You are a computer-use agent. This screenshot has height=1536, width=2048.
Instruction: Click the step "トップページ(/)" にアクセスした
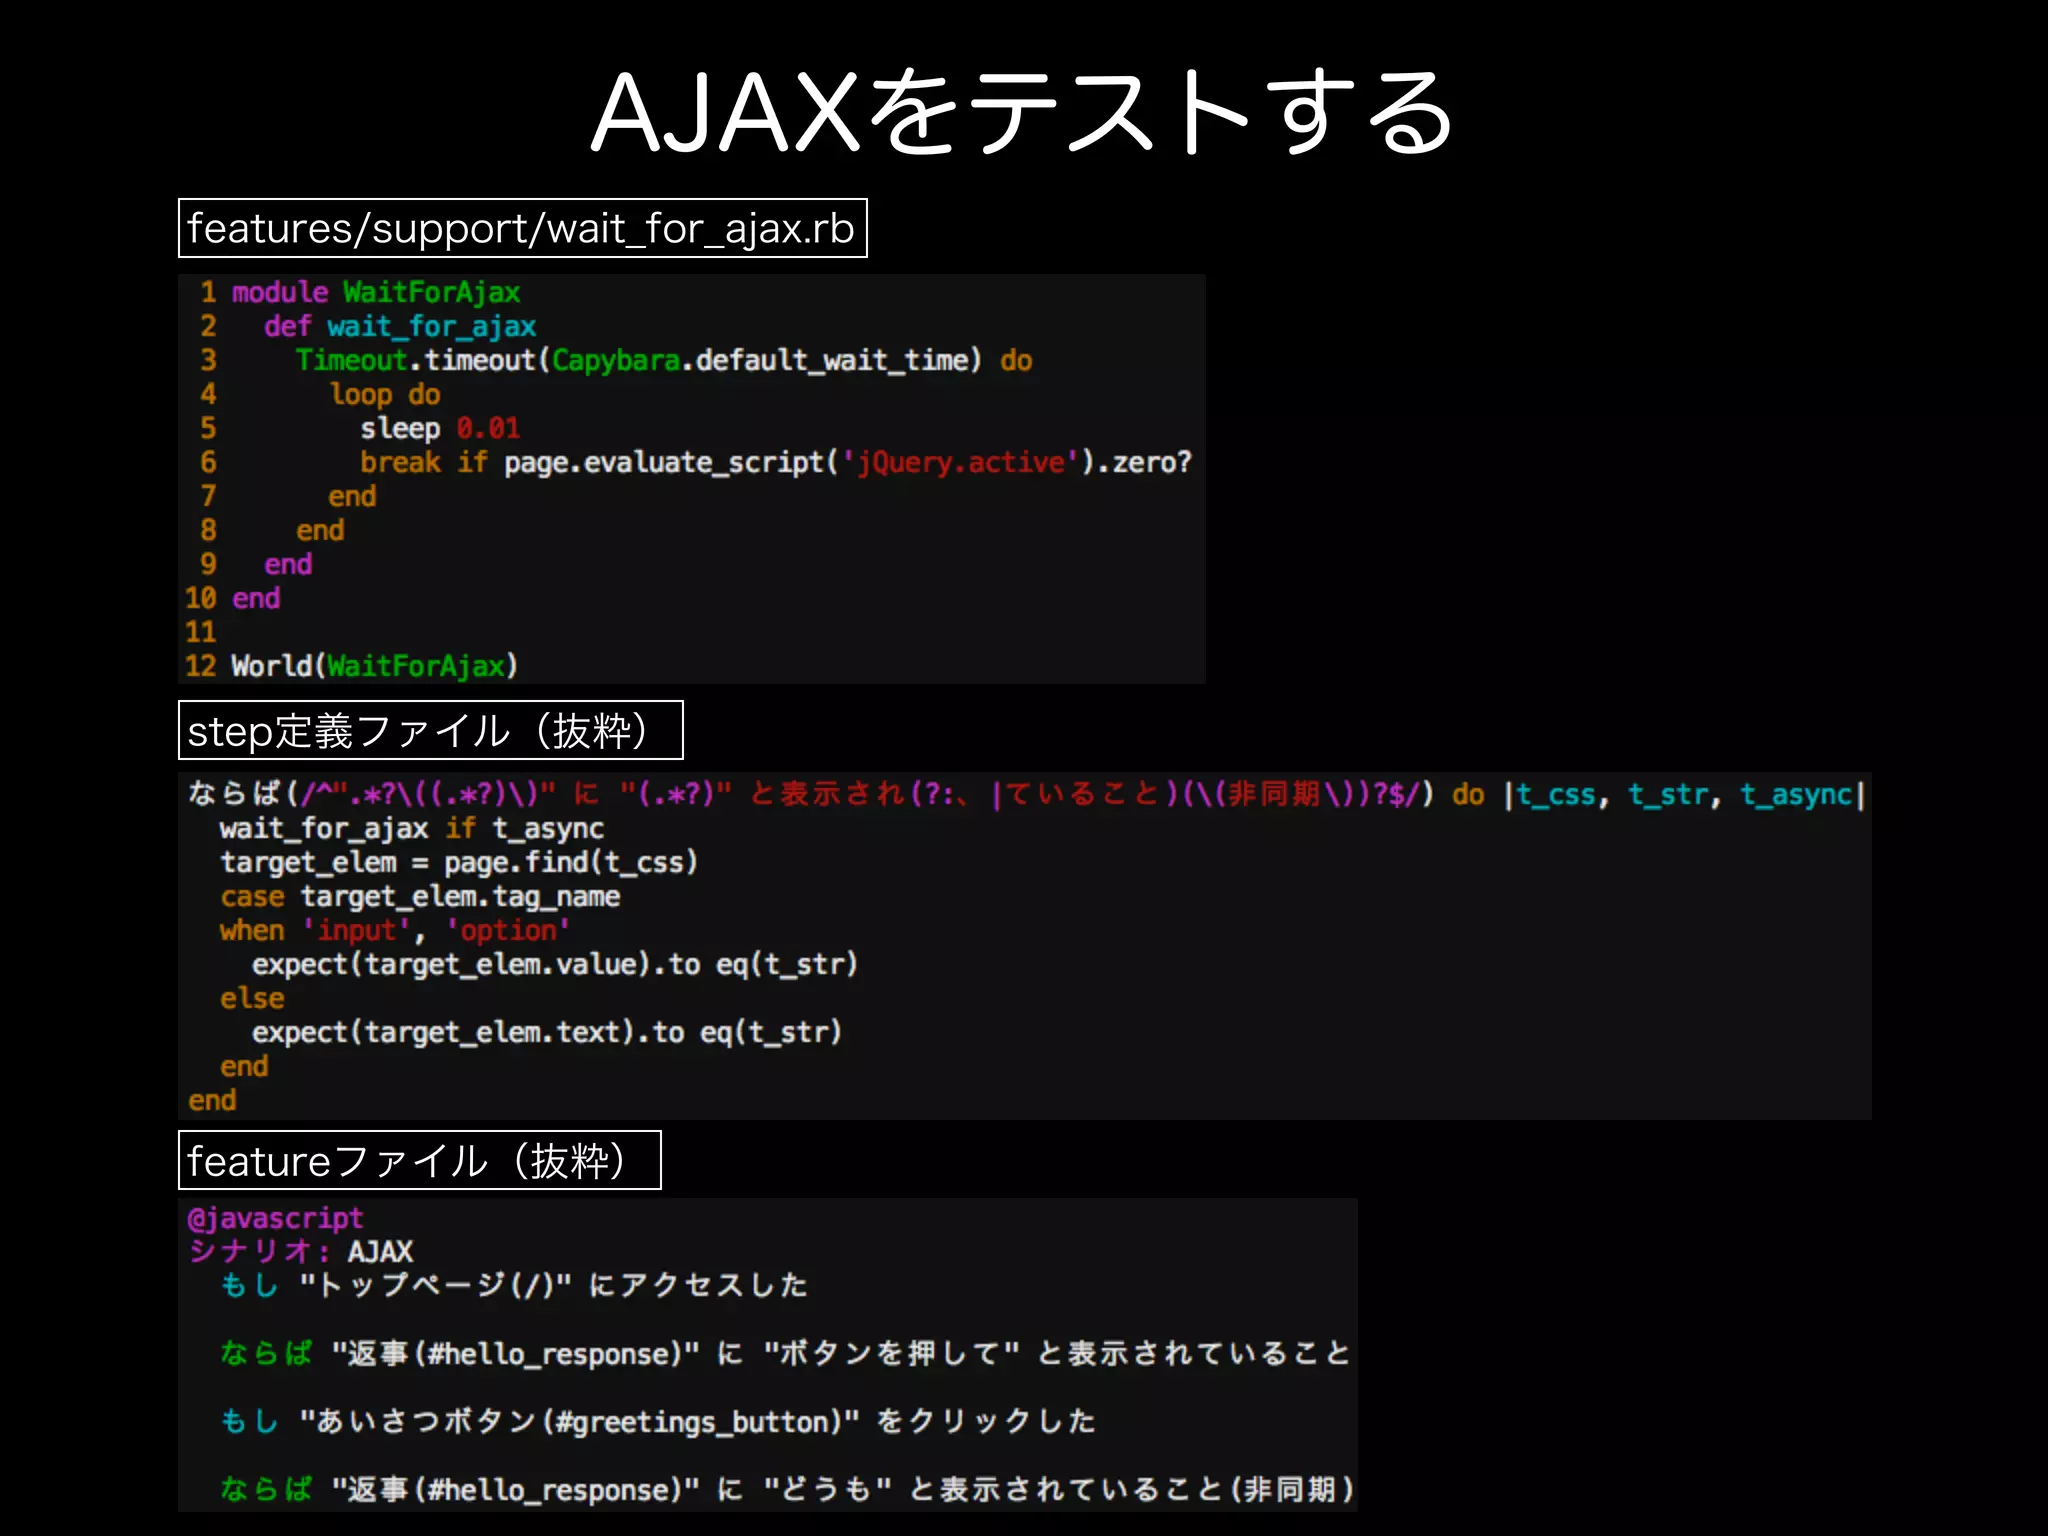pos(514,1285)
